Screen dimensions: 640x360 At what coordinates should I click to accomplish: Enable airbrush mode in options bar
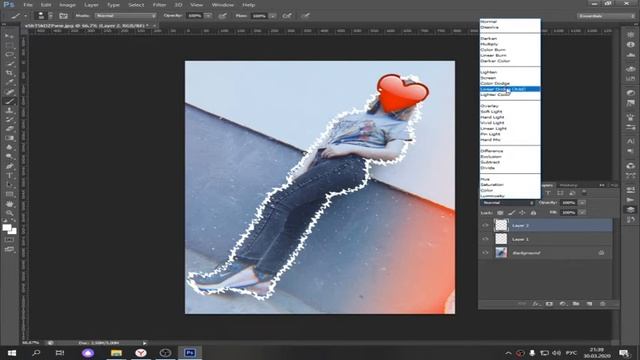click(287, 16)
